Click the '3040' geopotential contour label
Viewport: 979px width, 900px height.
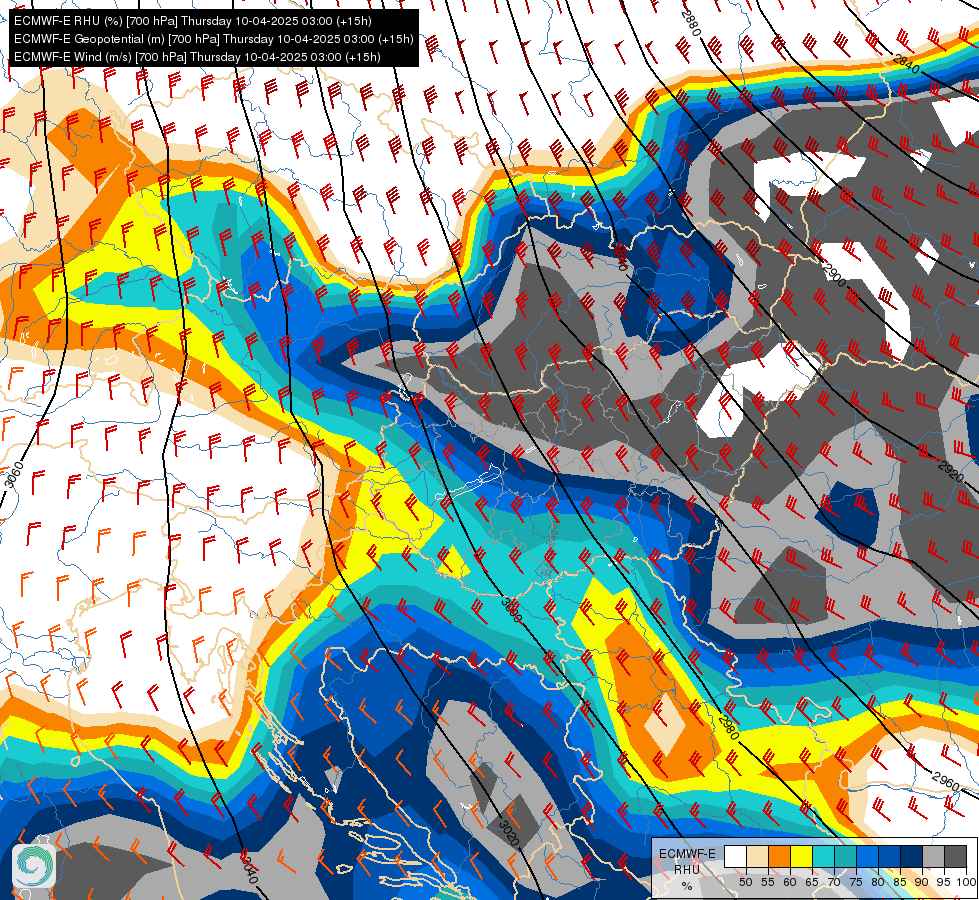(x=249, y=869)
